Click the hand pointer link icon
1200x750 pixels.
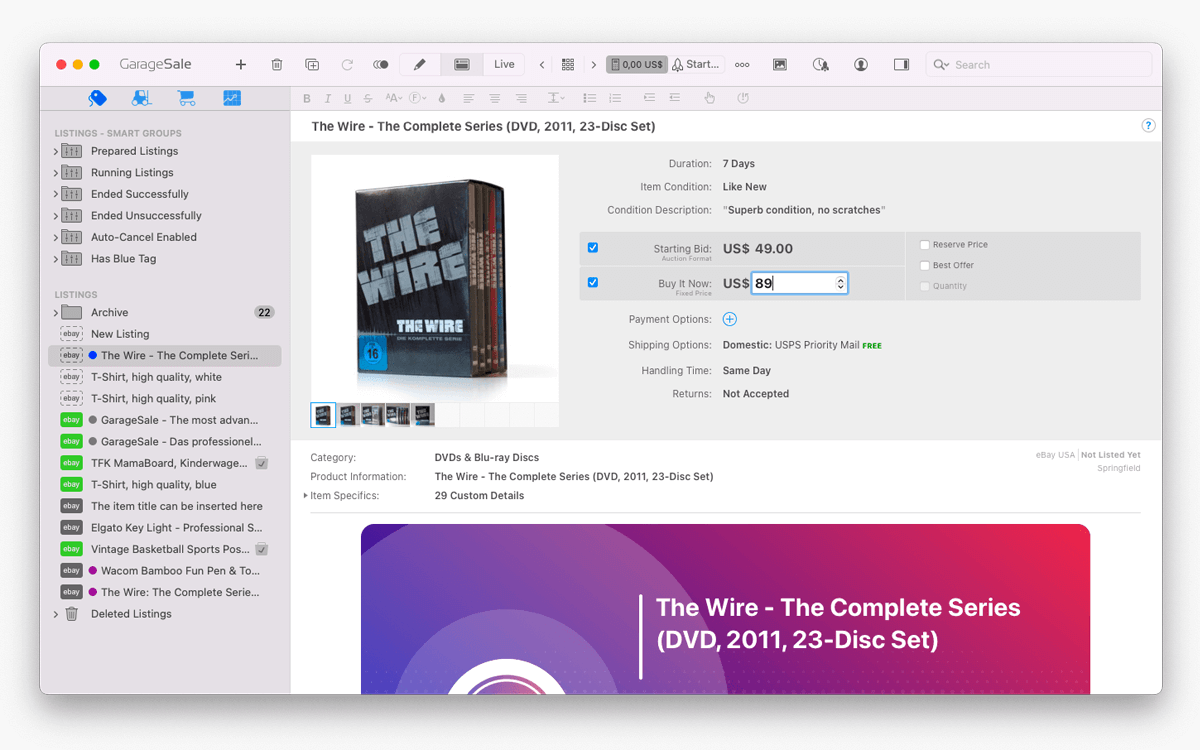tap(710, 98)
